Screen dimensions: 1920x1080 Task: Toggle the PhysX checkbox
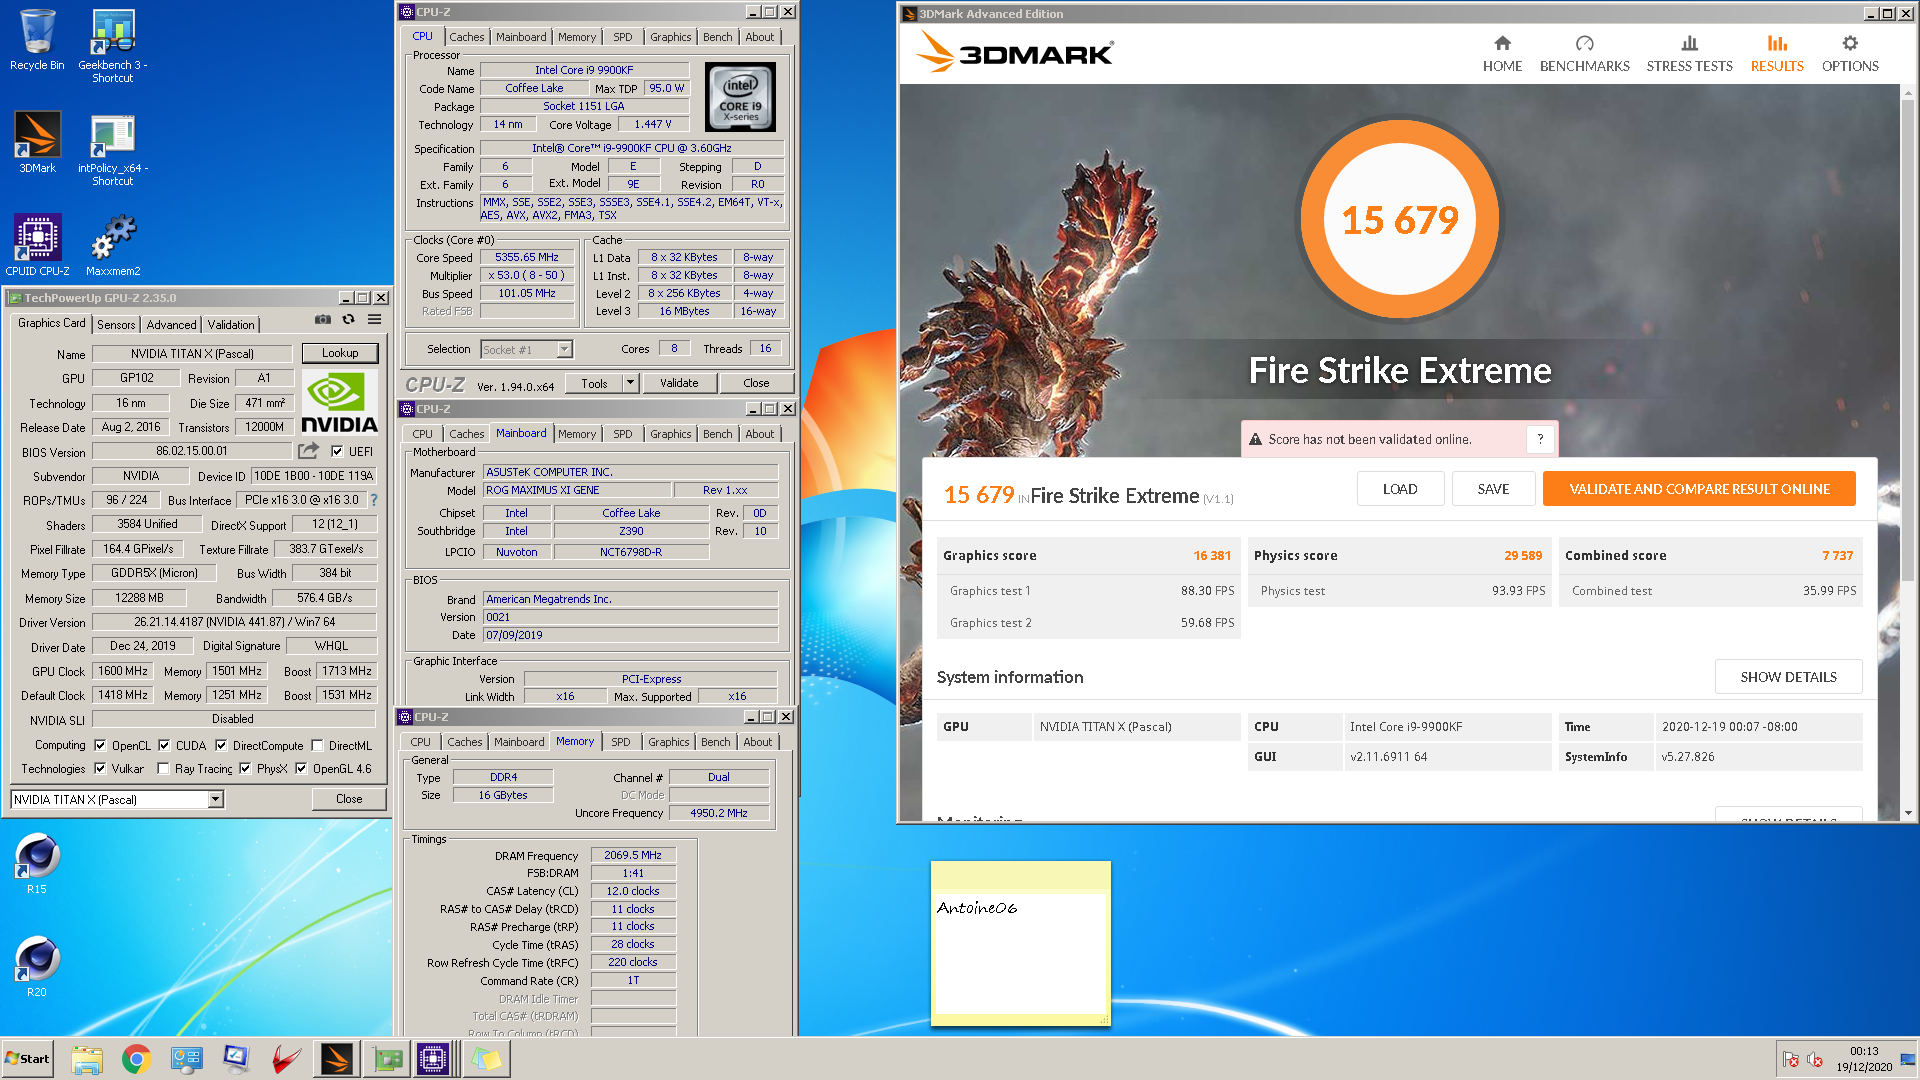pos(245,768)
